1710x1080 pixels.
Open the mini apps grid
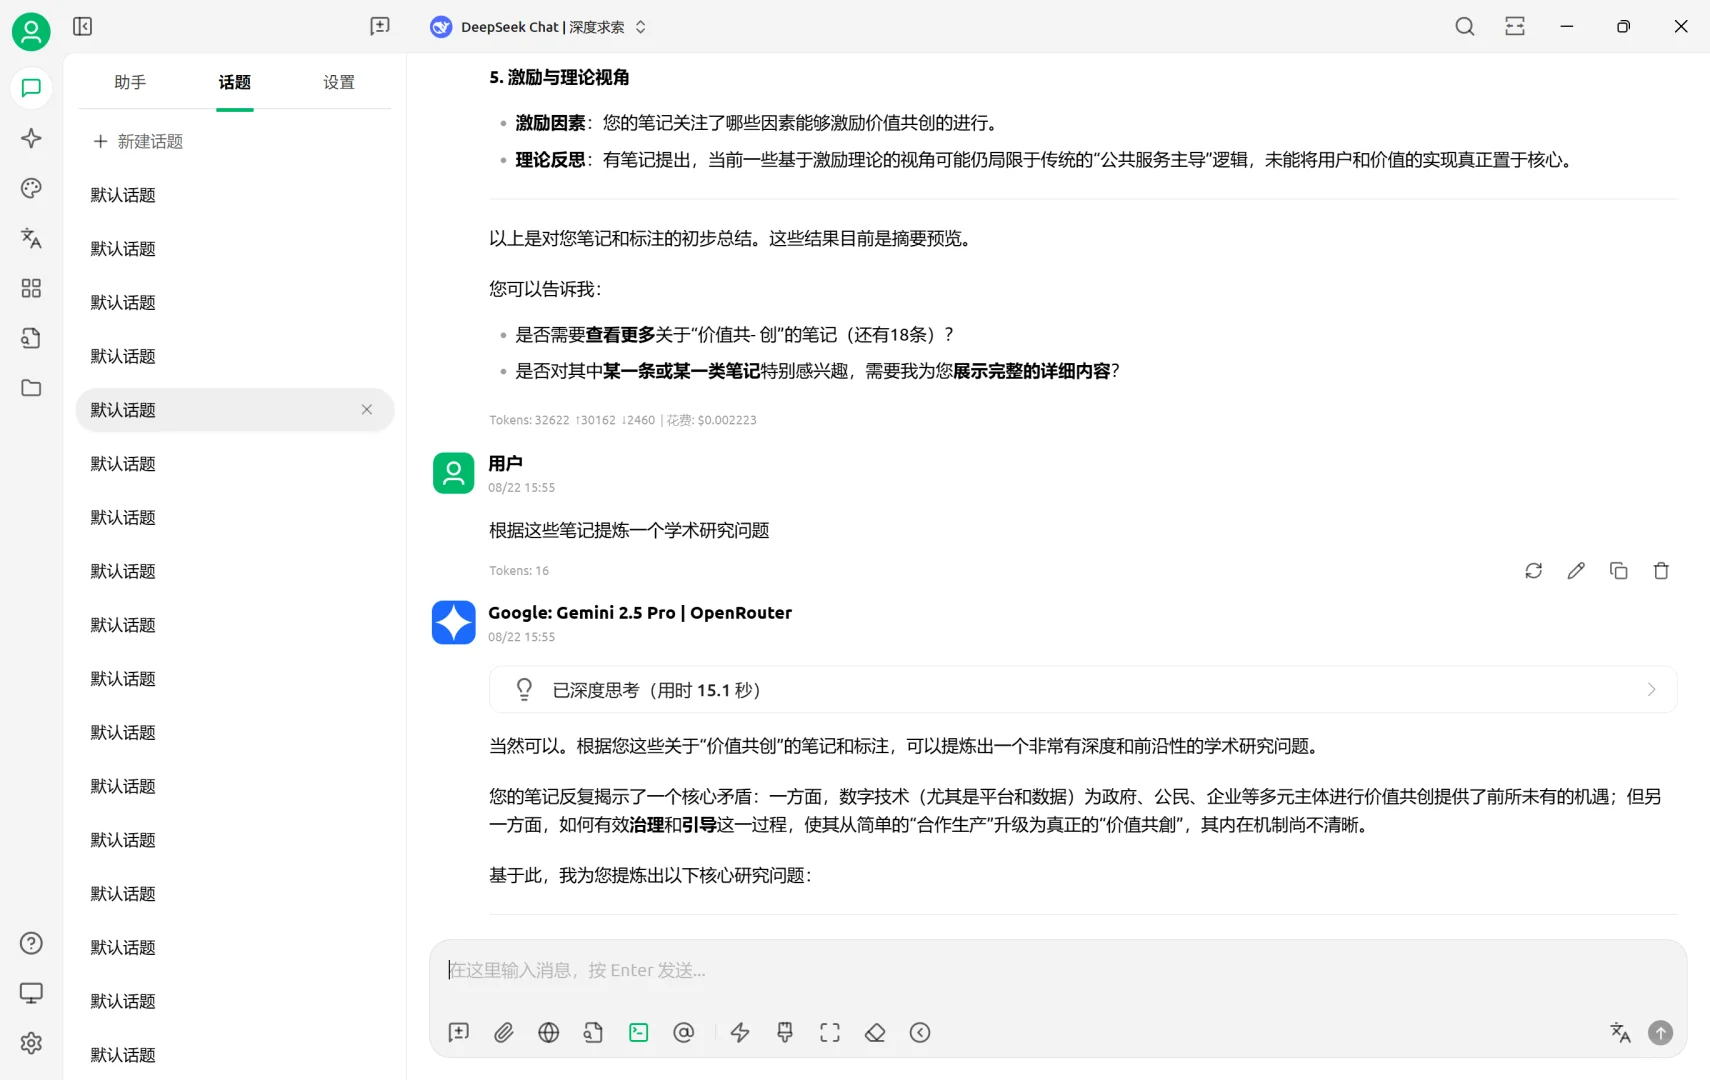click(31, 288)
